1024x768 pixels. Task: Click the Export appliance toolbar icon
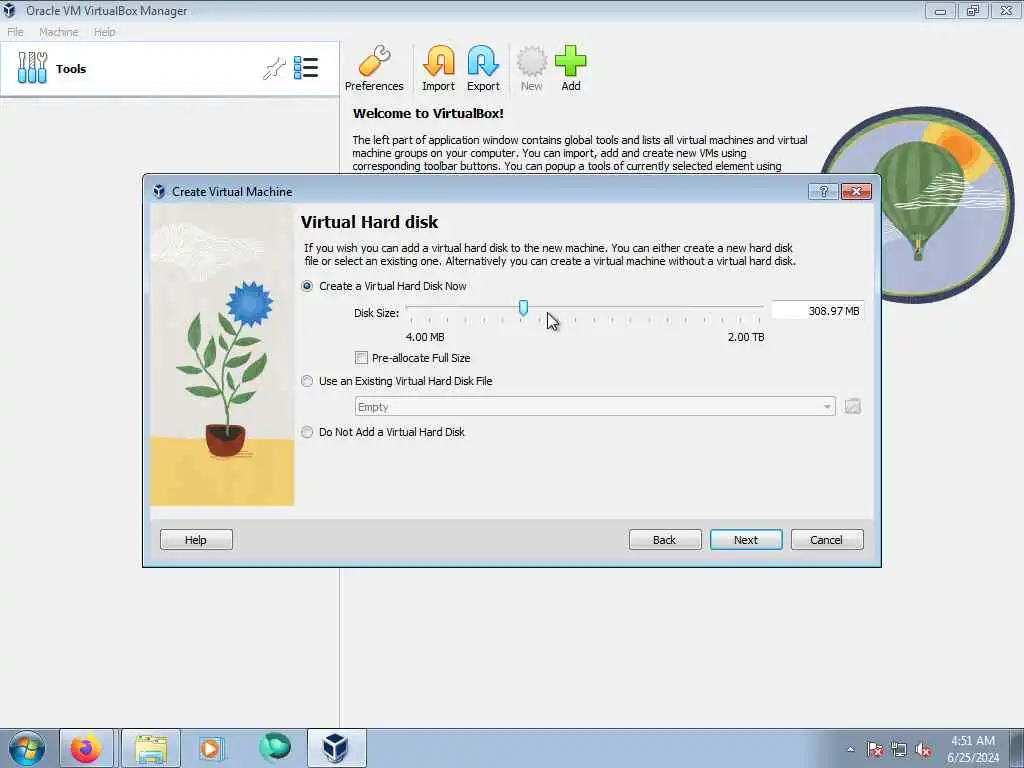[x=483, y=69]
